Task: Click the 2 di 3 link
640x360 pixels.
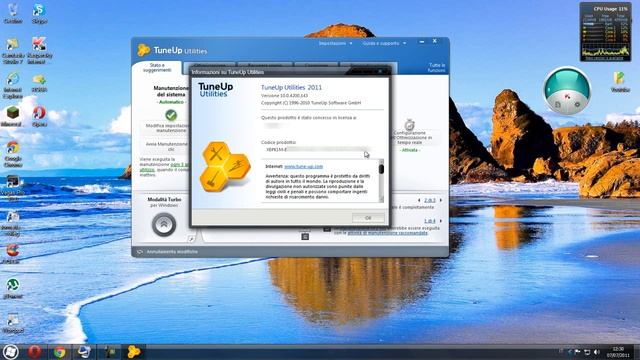Action: (429, 200)
